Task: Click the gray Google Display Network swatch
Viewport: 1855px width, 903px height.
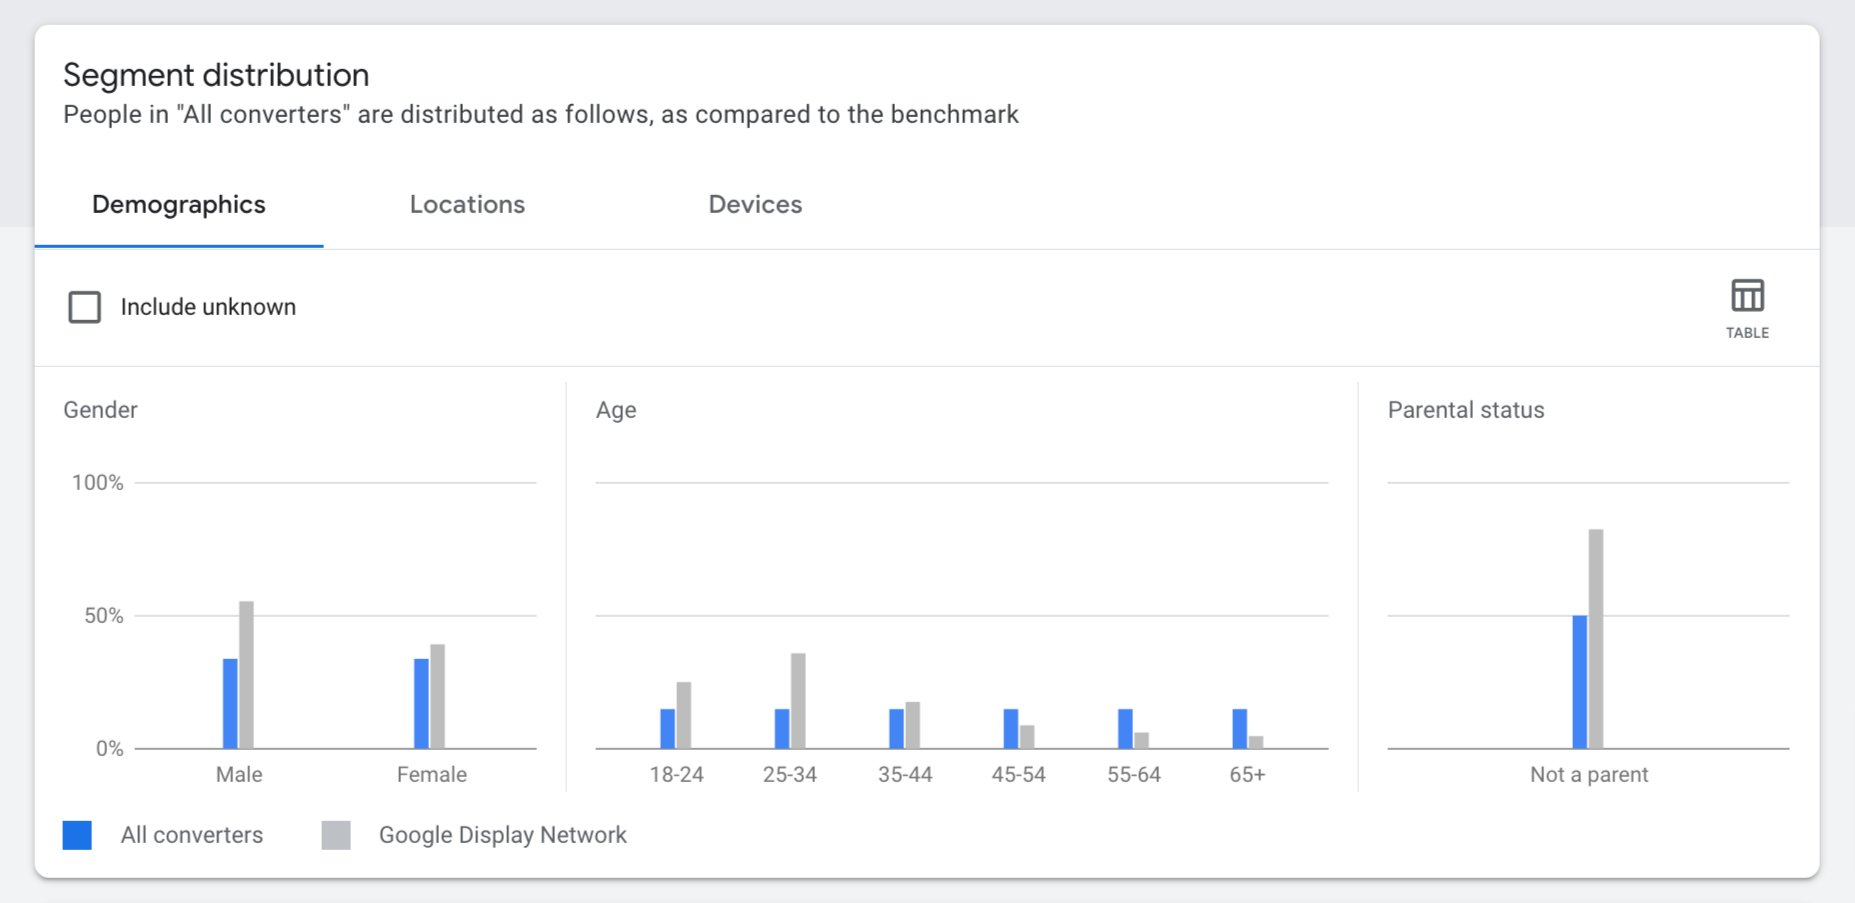Action: pyautogui.click(x=336, y=835)
